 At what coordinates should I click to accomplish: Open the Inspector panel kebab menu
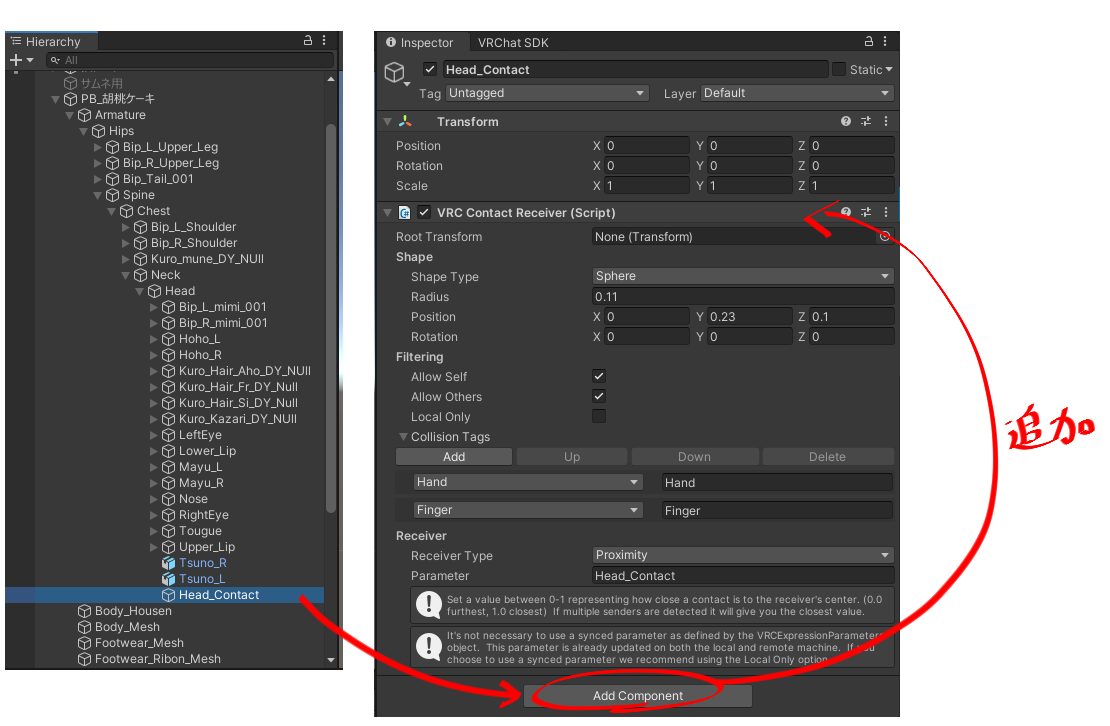885,42
